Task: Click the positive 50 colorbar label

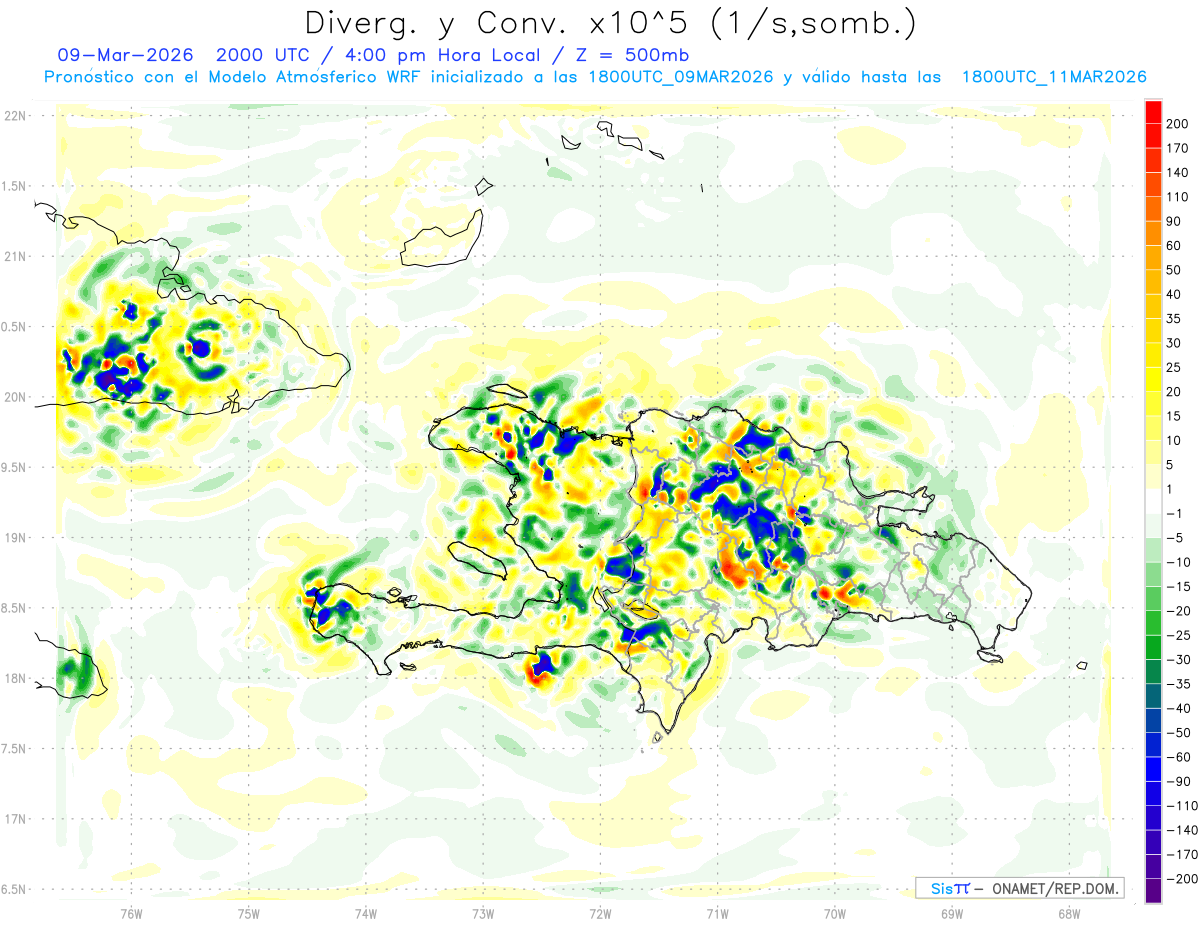Action: coord(1175,270)
